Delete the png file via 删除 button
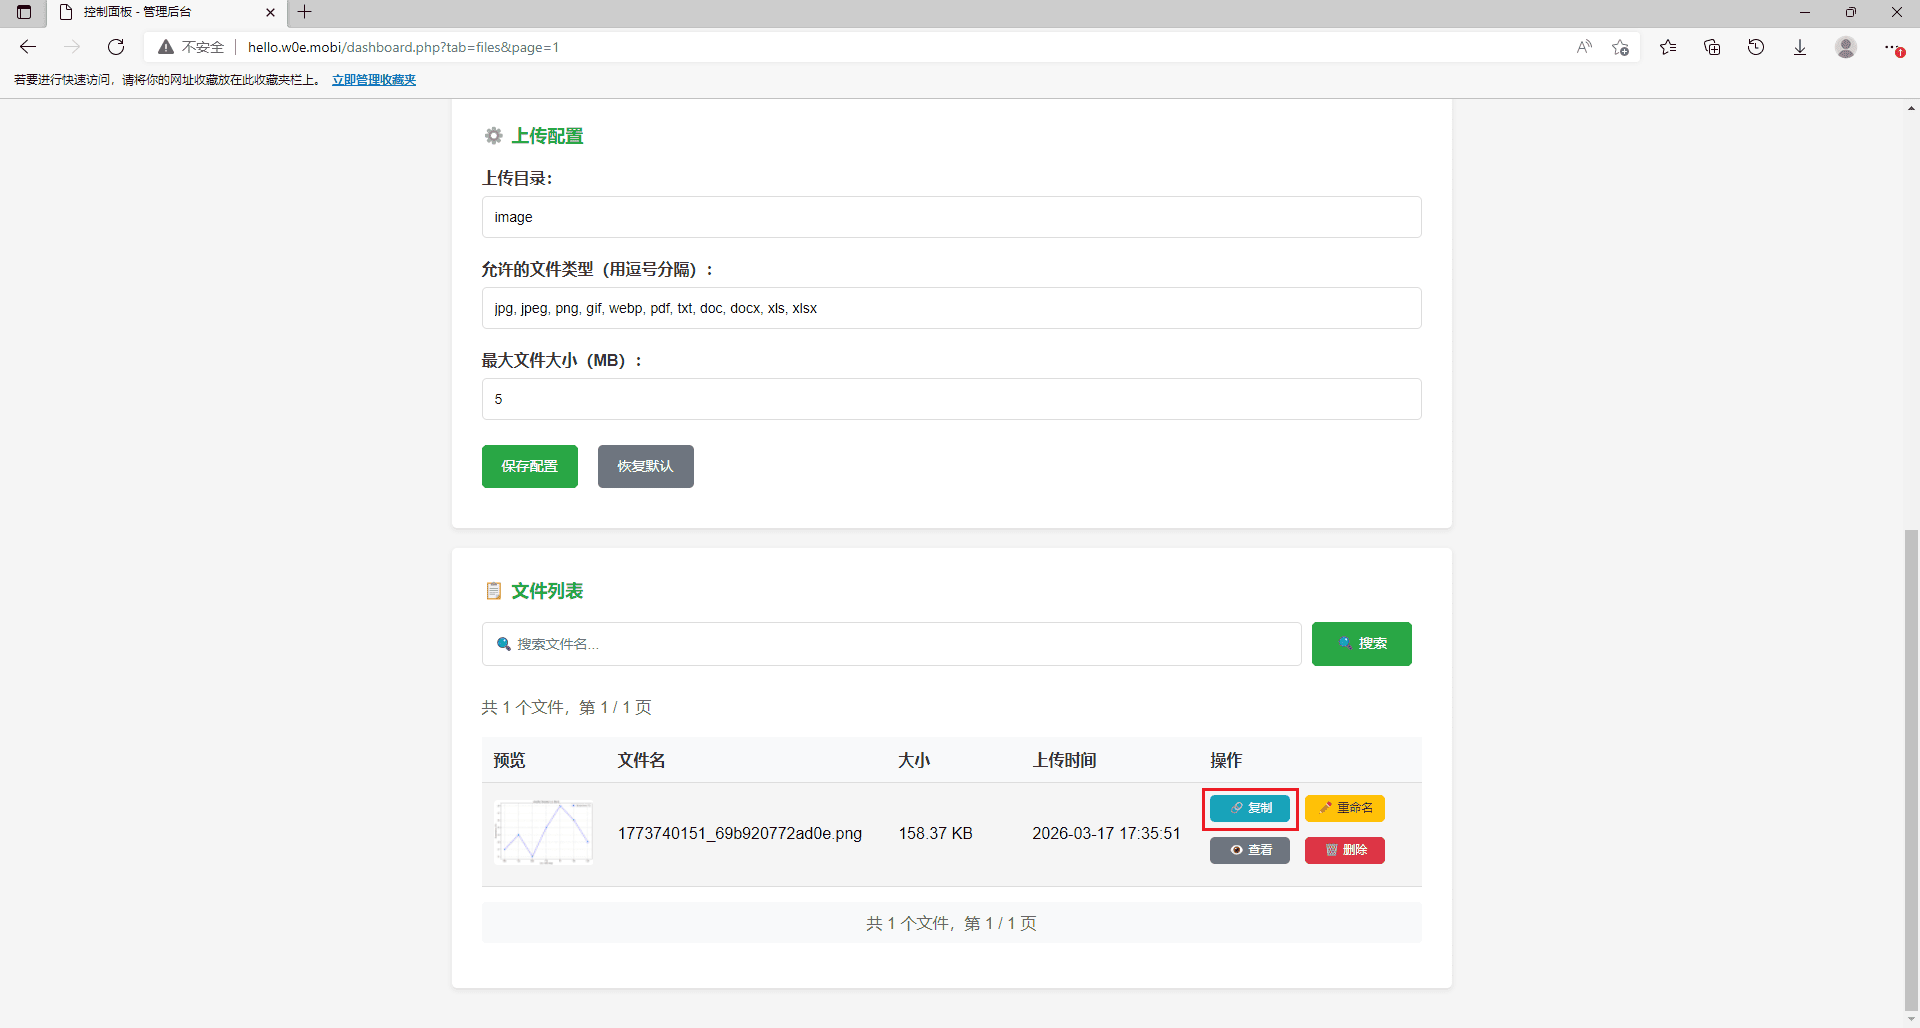The height and width of the screenshot is (1028, 1920). [x=1344, y=850]
